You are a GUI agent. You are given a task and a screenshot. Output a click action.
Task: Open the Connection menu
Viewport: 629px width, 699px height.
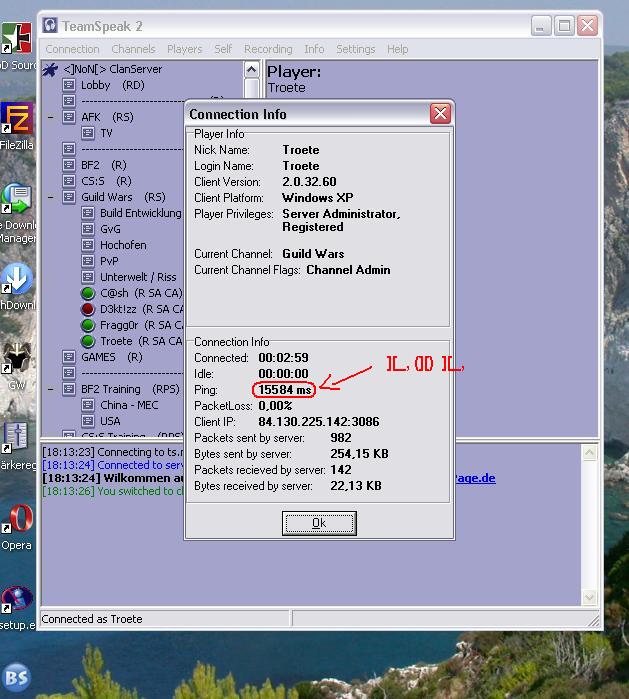click(x=72, y=49)
